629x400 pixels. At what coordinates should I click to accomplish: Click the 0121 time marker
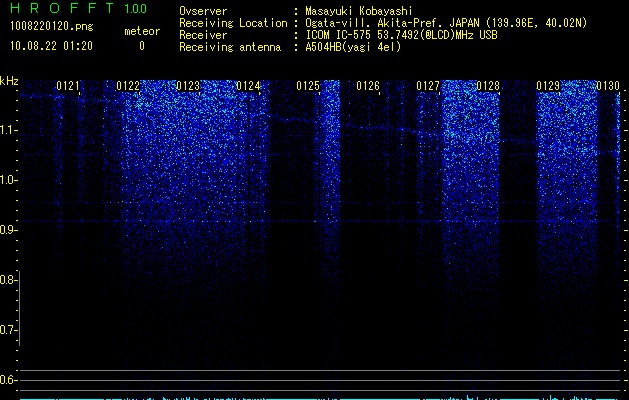pyautogui.click(x=68, y=86)
